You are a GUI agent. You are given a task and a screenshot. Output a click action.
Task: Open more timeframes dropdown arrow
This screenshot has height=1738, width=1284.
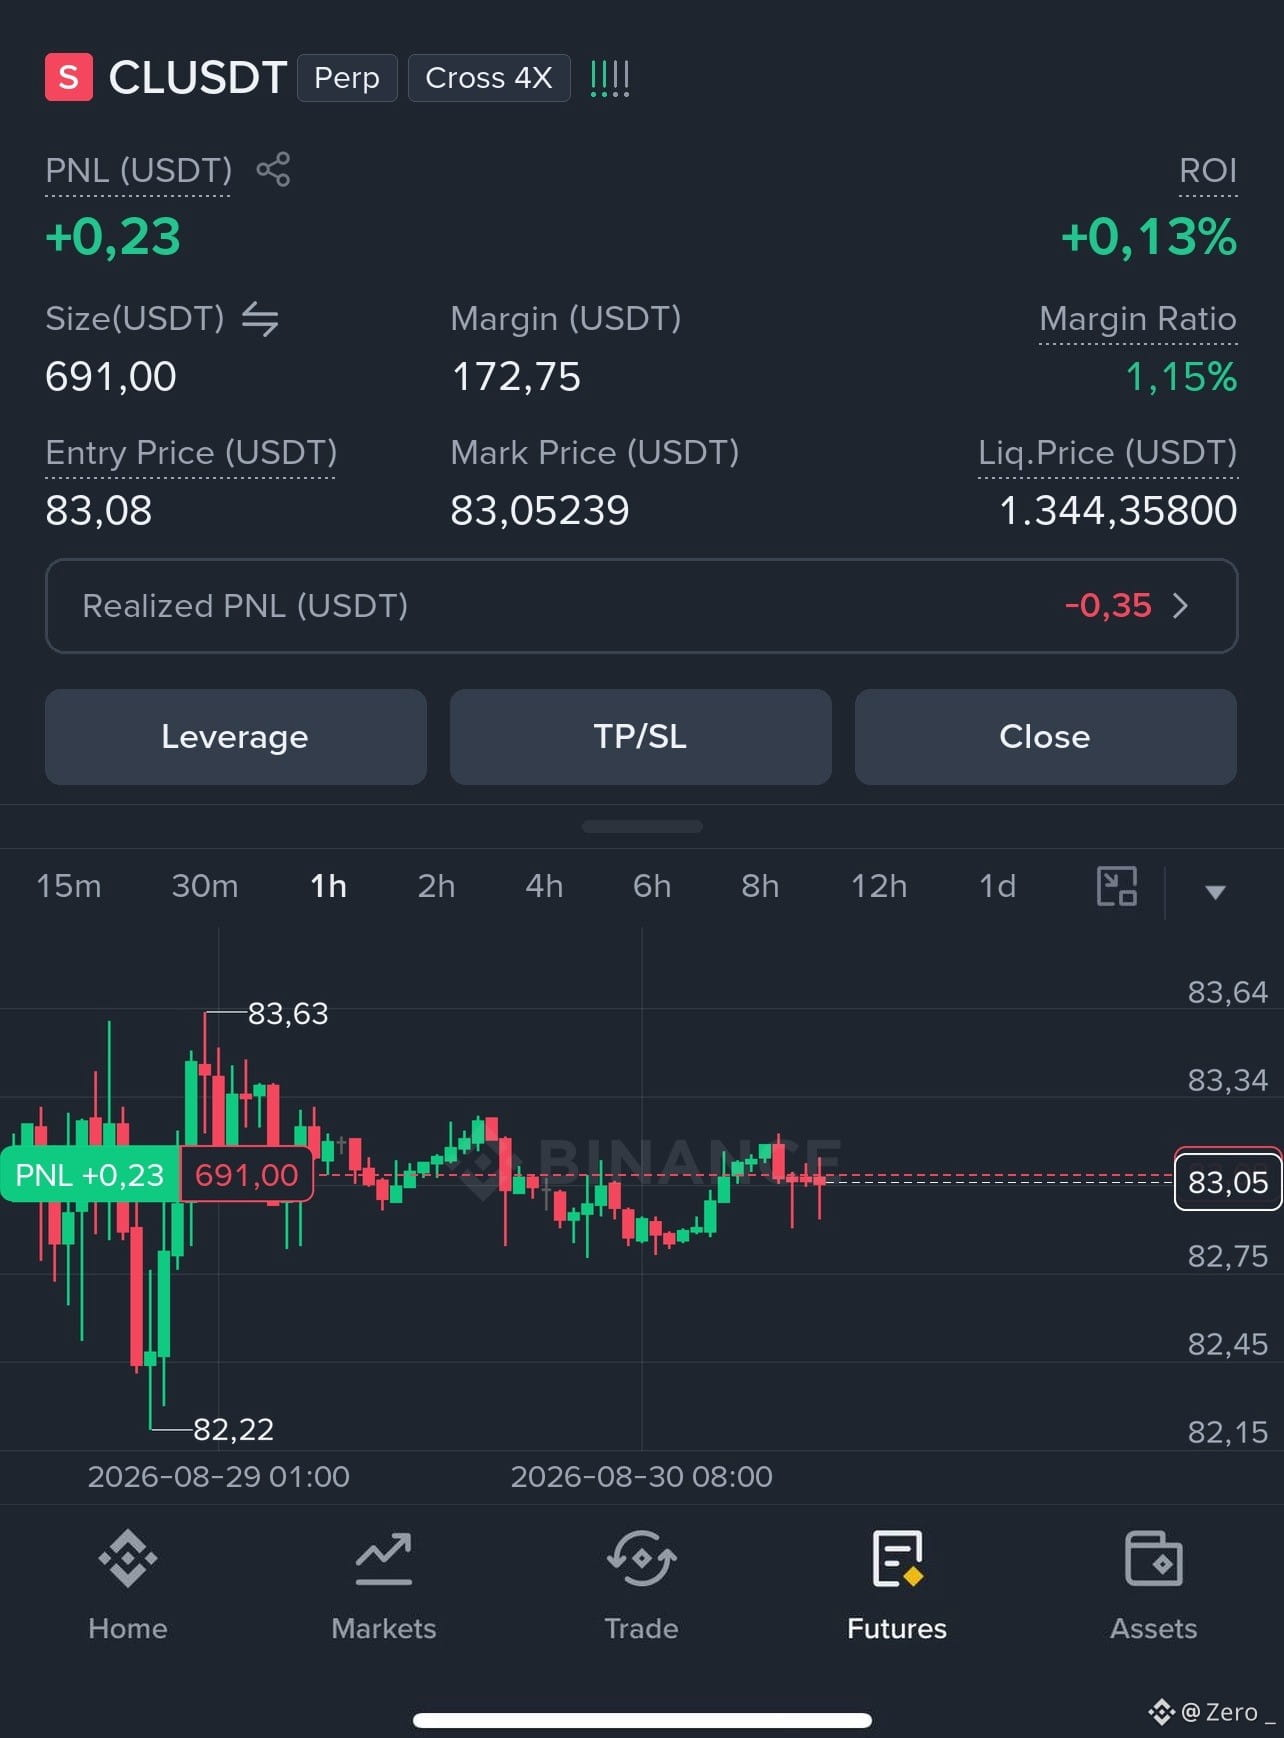1215,892
